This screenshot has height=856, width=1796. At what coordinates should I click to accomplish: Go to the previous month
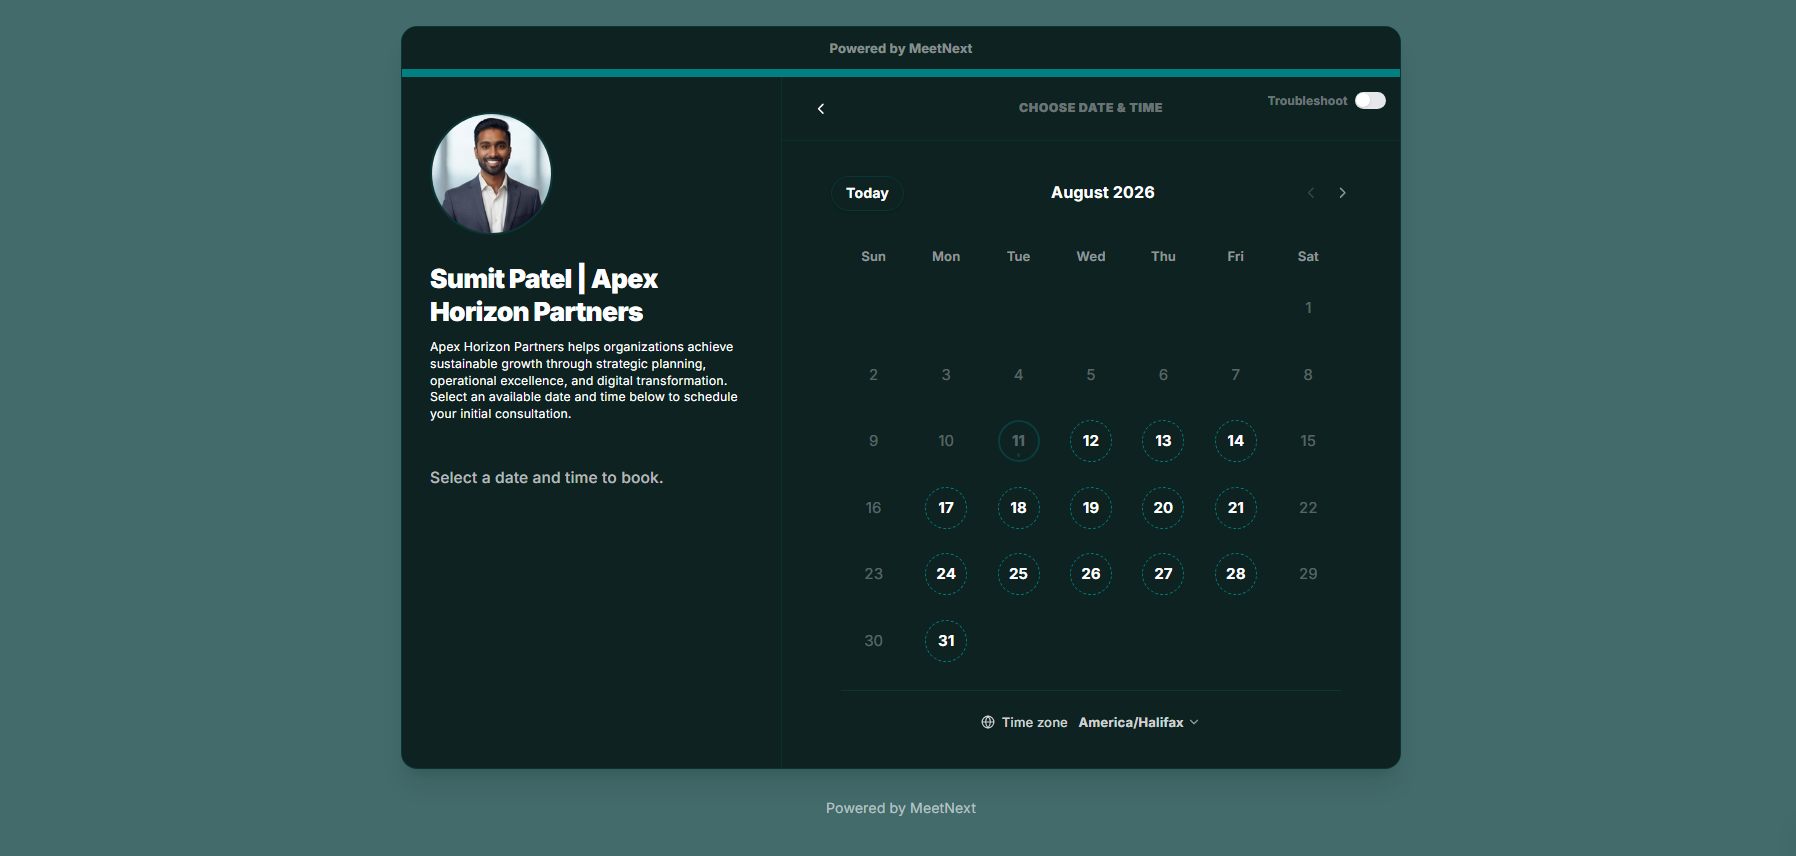click(x=1311, y=193)
